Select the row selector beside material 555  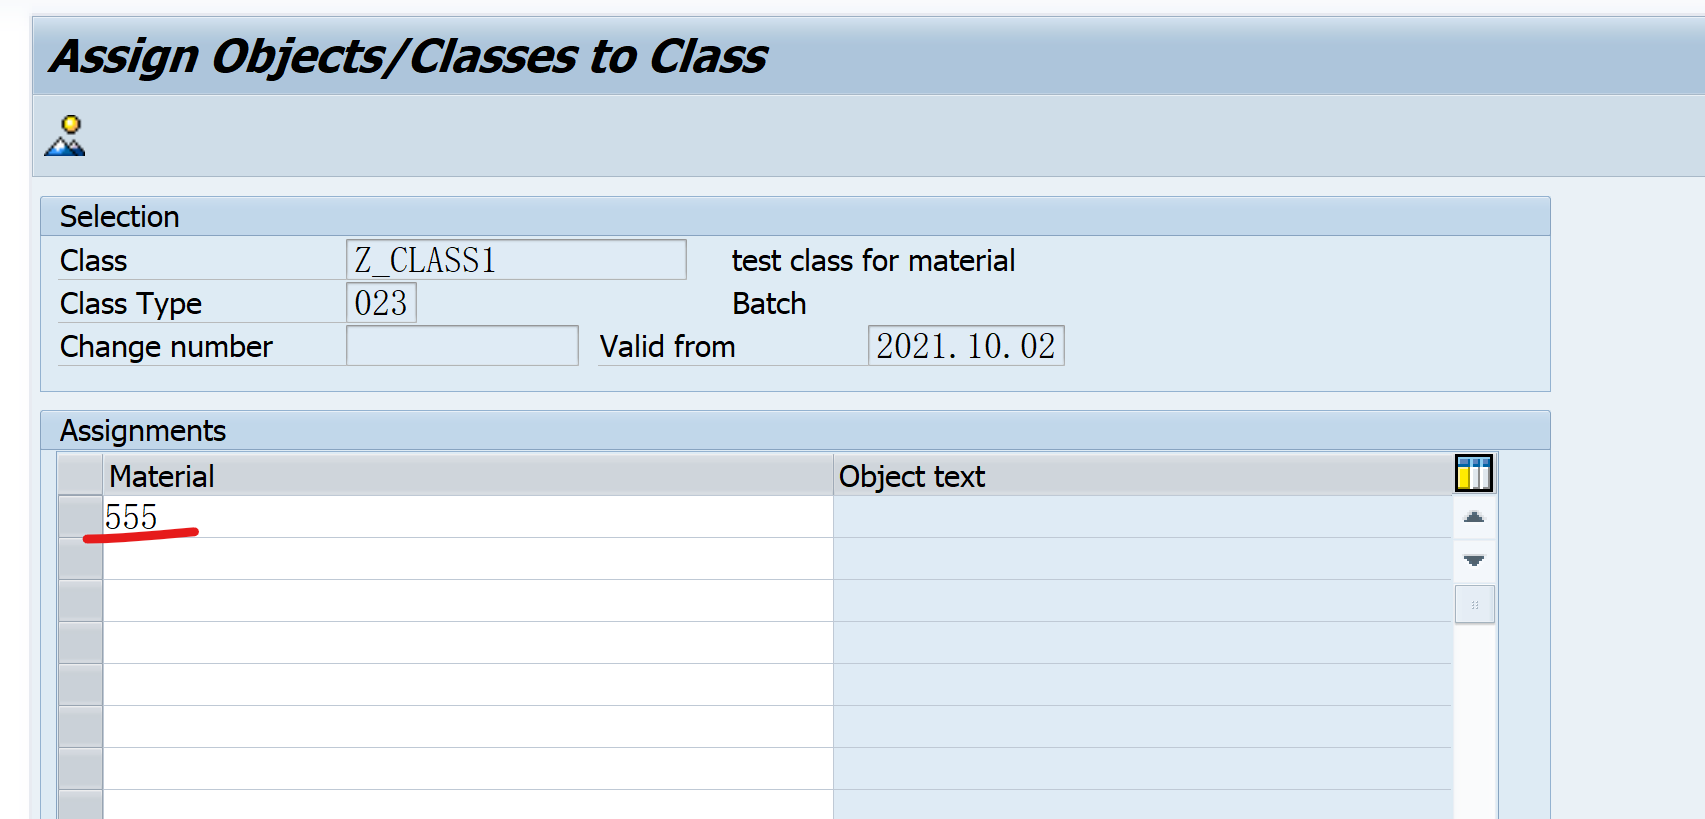click(80, 517)
